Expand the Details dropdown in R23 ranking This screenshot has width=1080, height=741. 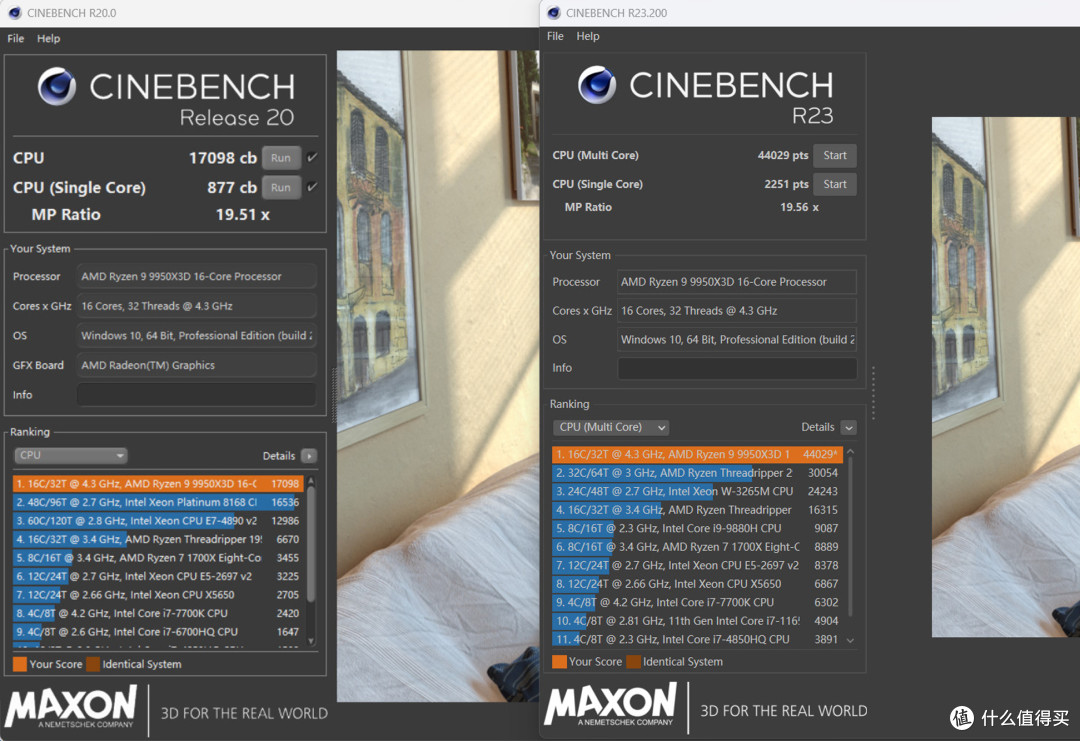(849, 427)
